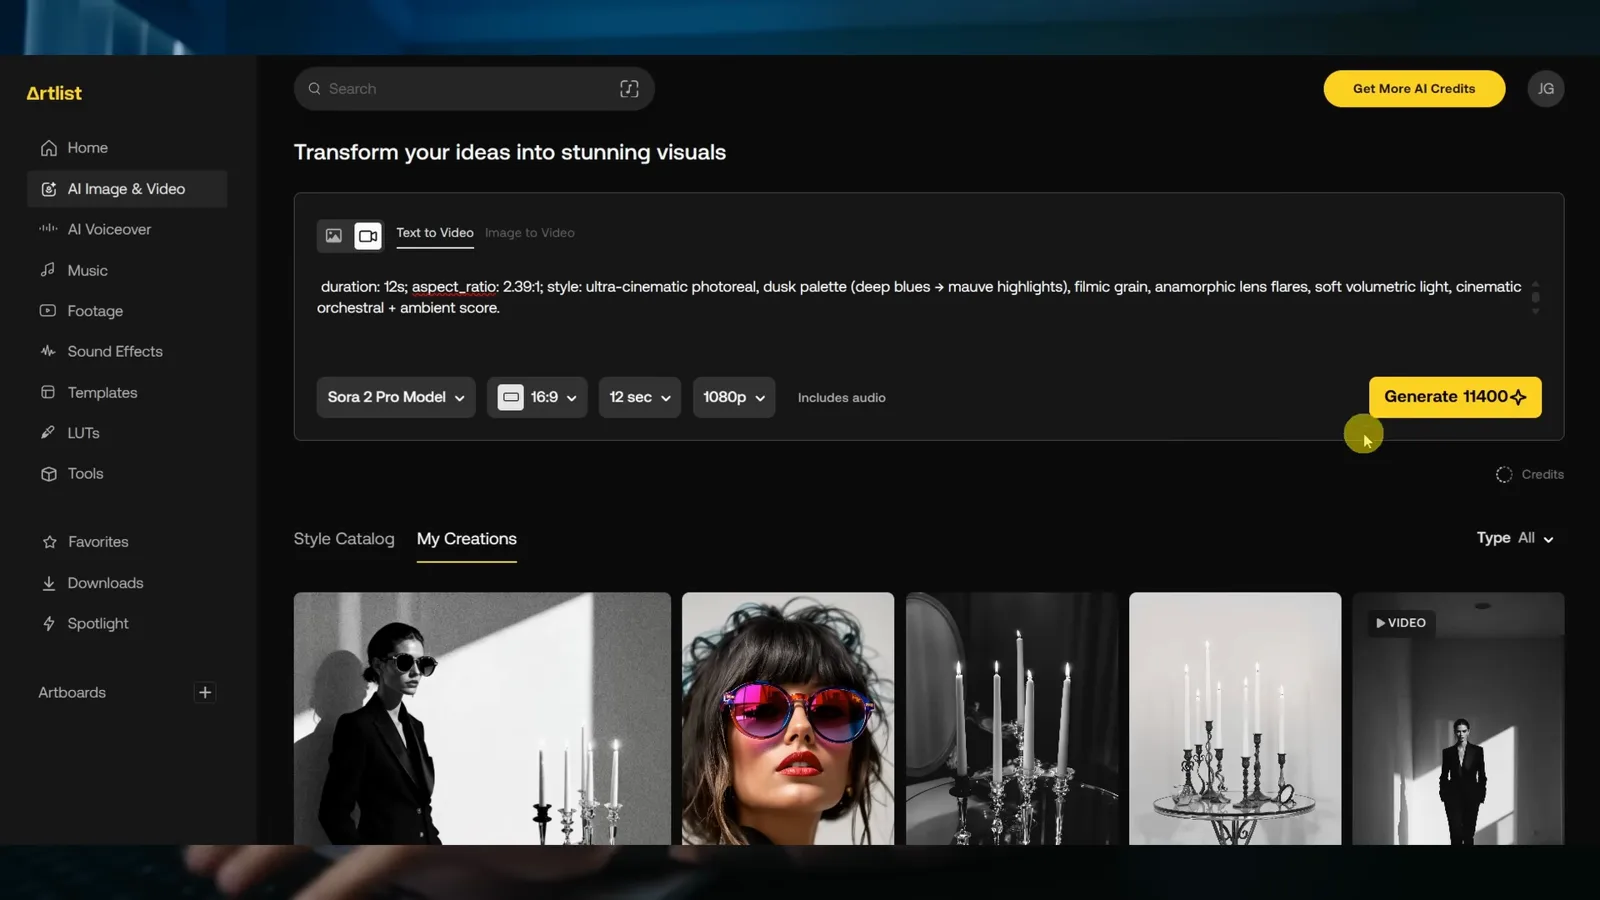1600x900 pixels.
Task: Select the Text to Video tab
Action: pos(435,233)
